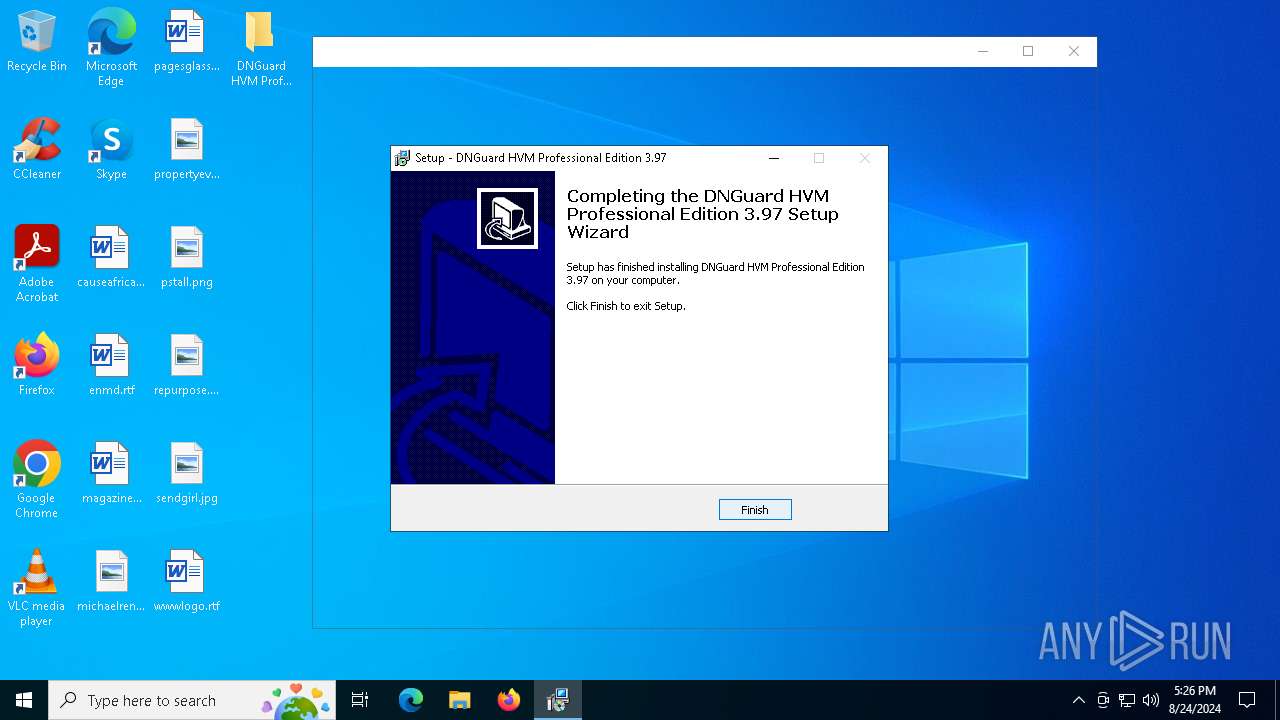Viewport: 1280px width, 720px height.
Task: Open the volume speaker tray icon
Action: point(1151,700)
